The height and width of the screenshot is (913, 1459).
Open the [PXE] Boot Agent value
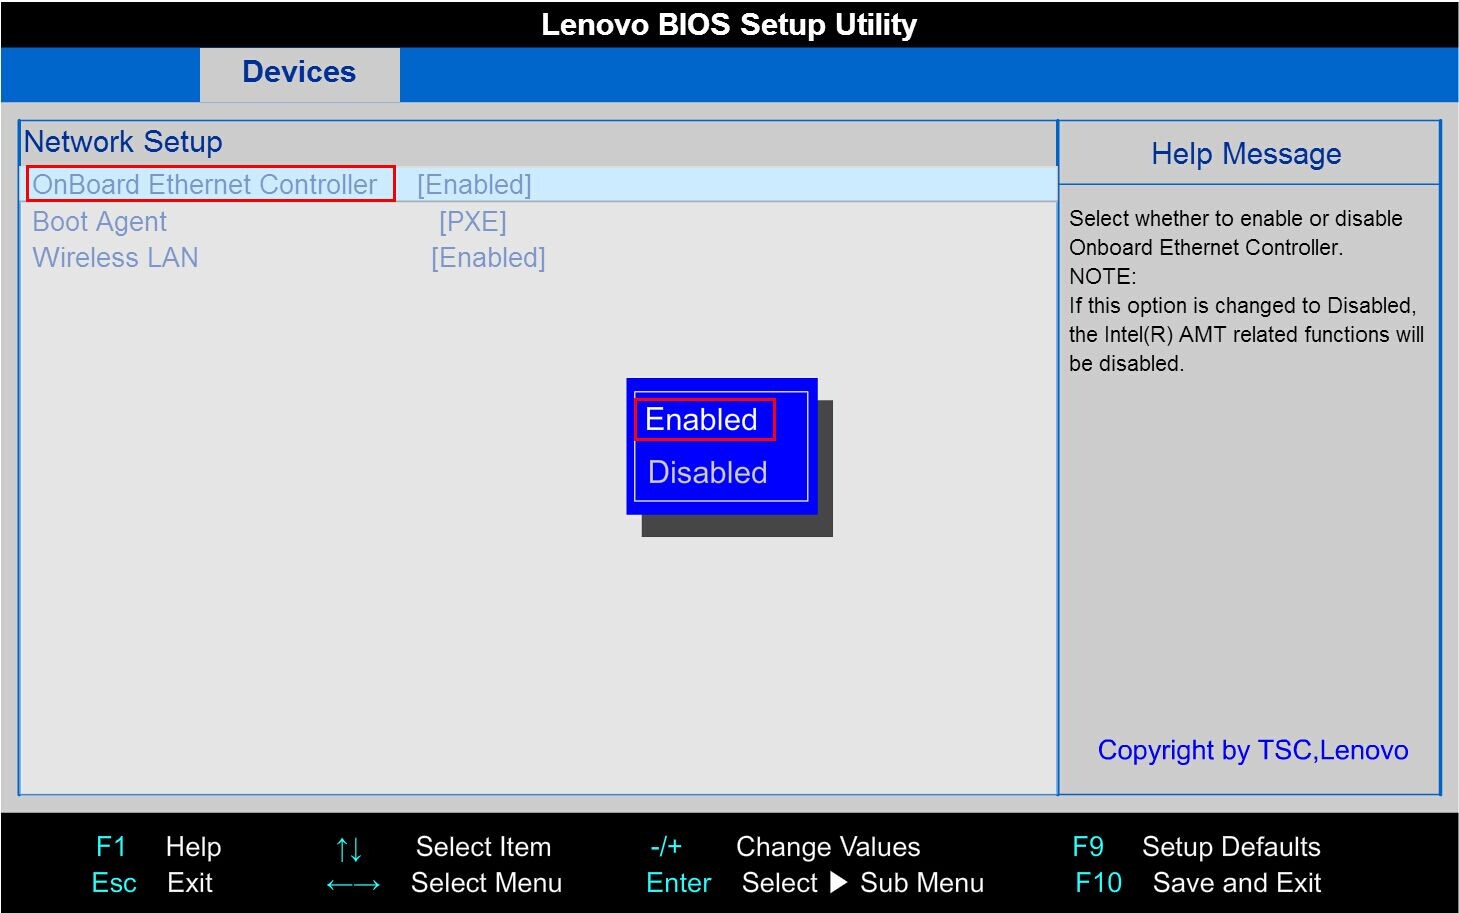coord(473,221)
